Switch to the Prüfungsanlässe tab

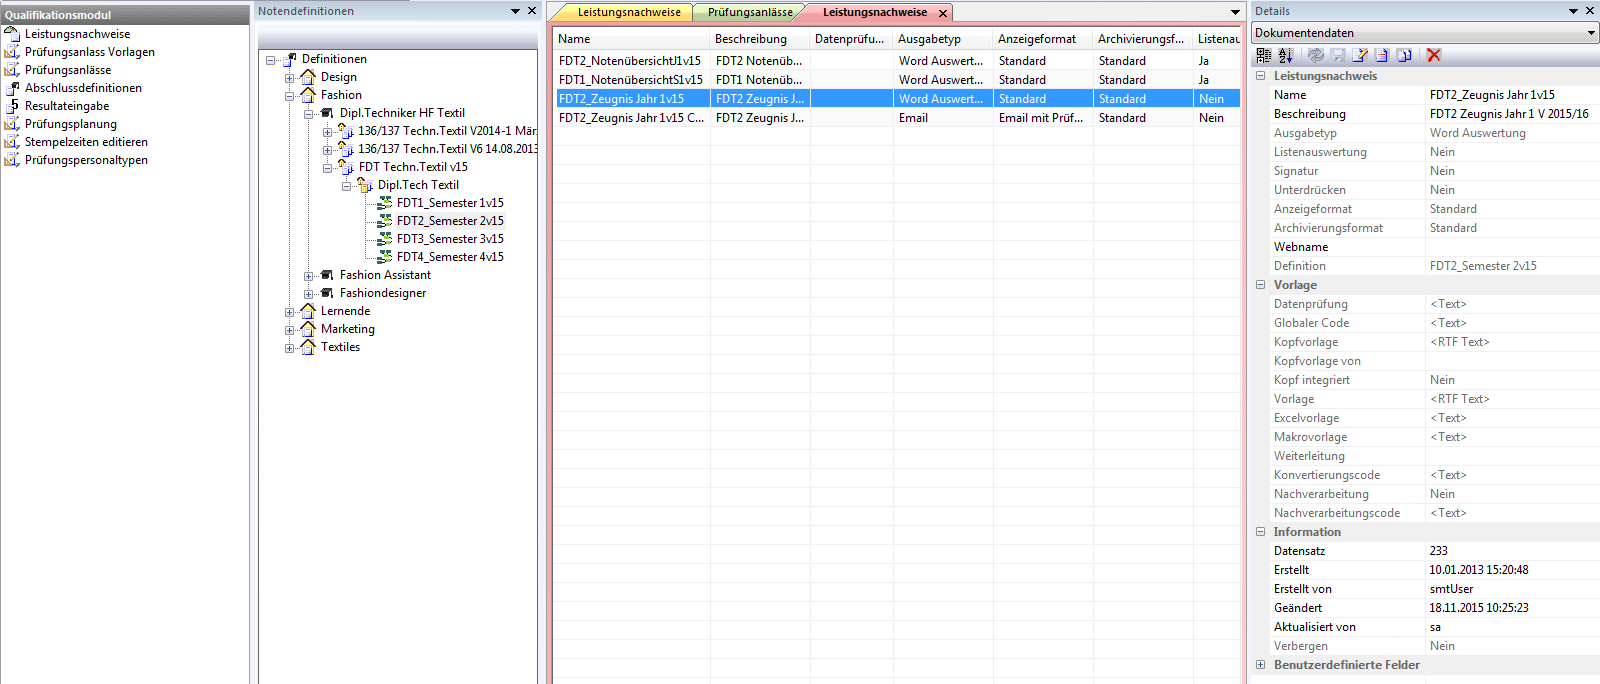point(749,13)
